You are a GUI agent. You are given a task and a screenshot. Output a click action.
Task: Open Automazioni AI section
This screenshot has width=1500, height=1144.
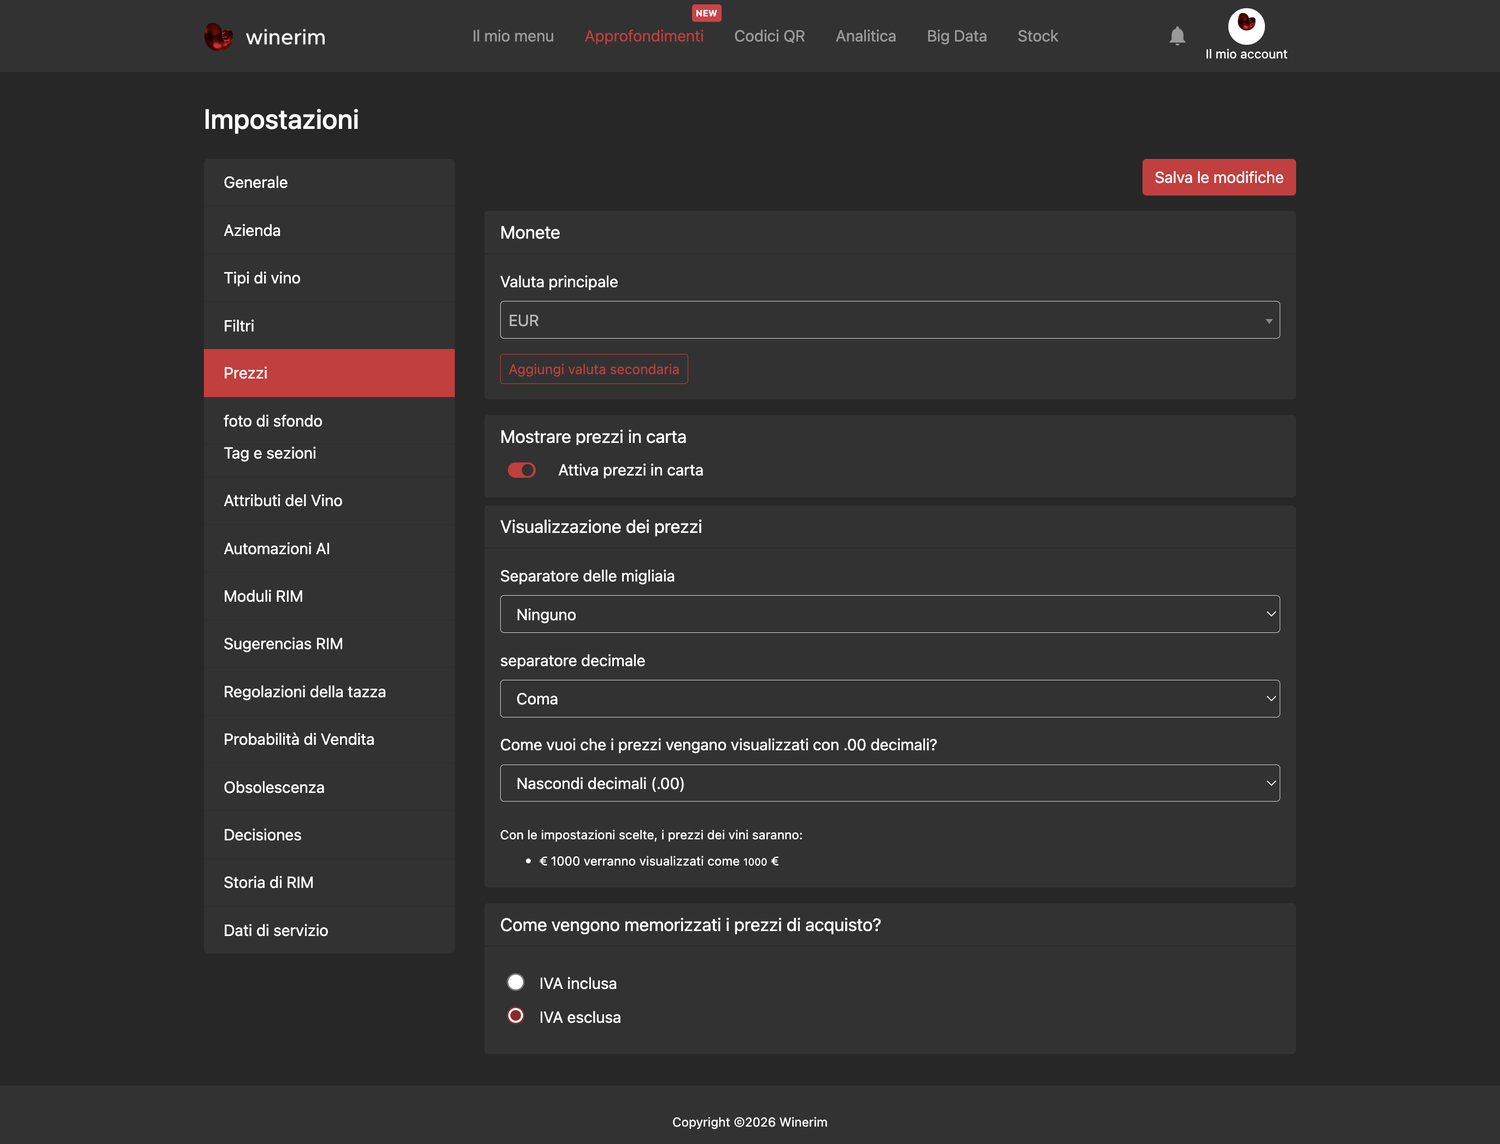click(x=329, y=549)
